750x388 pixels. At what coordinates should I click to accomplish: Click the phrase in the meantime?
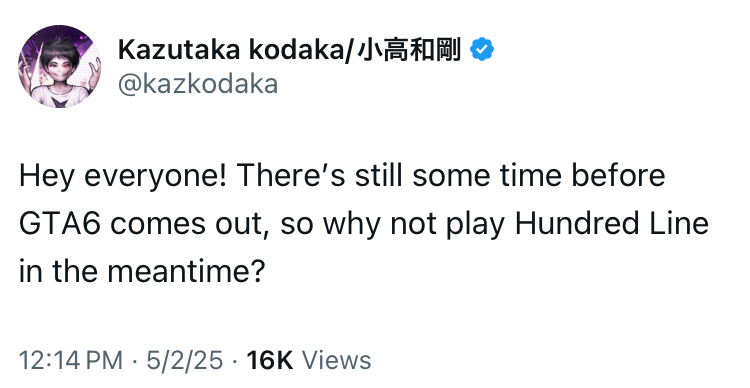coord(142,271)
